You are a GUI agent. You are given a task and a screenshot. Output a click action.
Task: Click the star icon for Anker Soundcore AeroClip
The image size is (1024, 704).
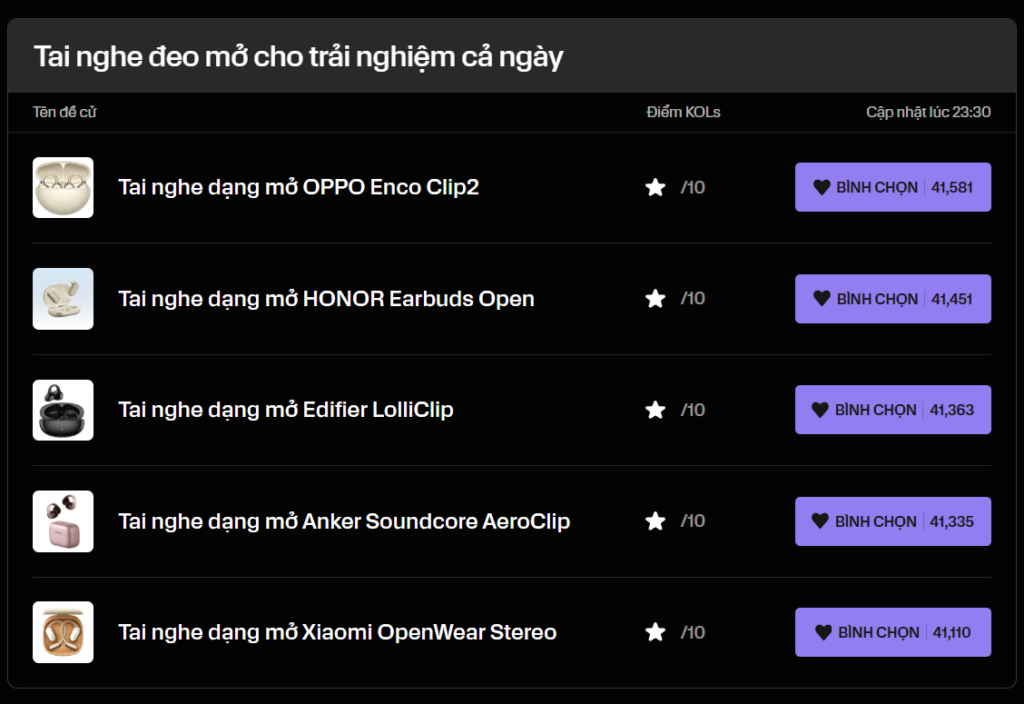(x=655, y=521)
